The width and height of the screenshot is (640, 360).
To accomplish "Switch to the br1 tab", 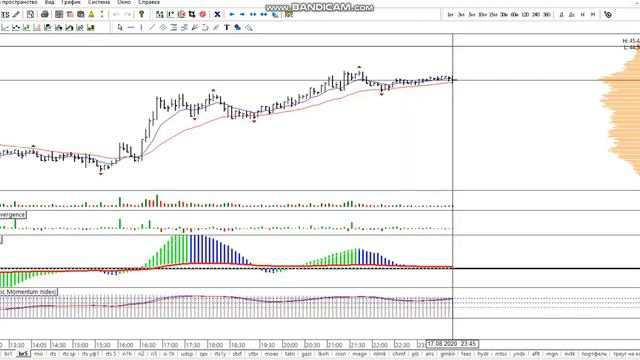I will tap(8, 354).
